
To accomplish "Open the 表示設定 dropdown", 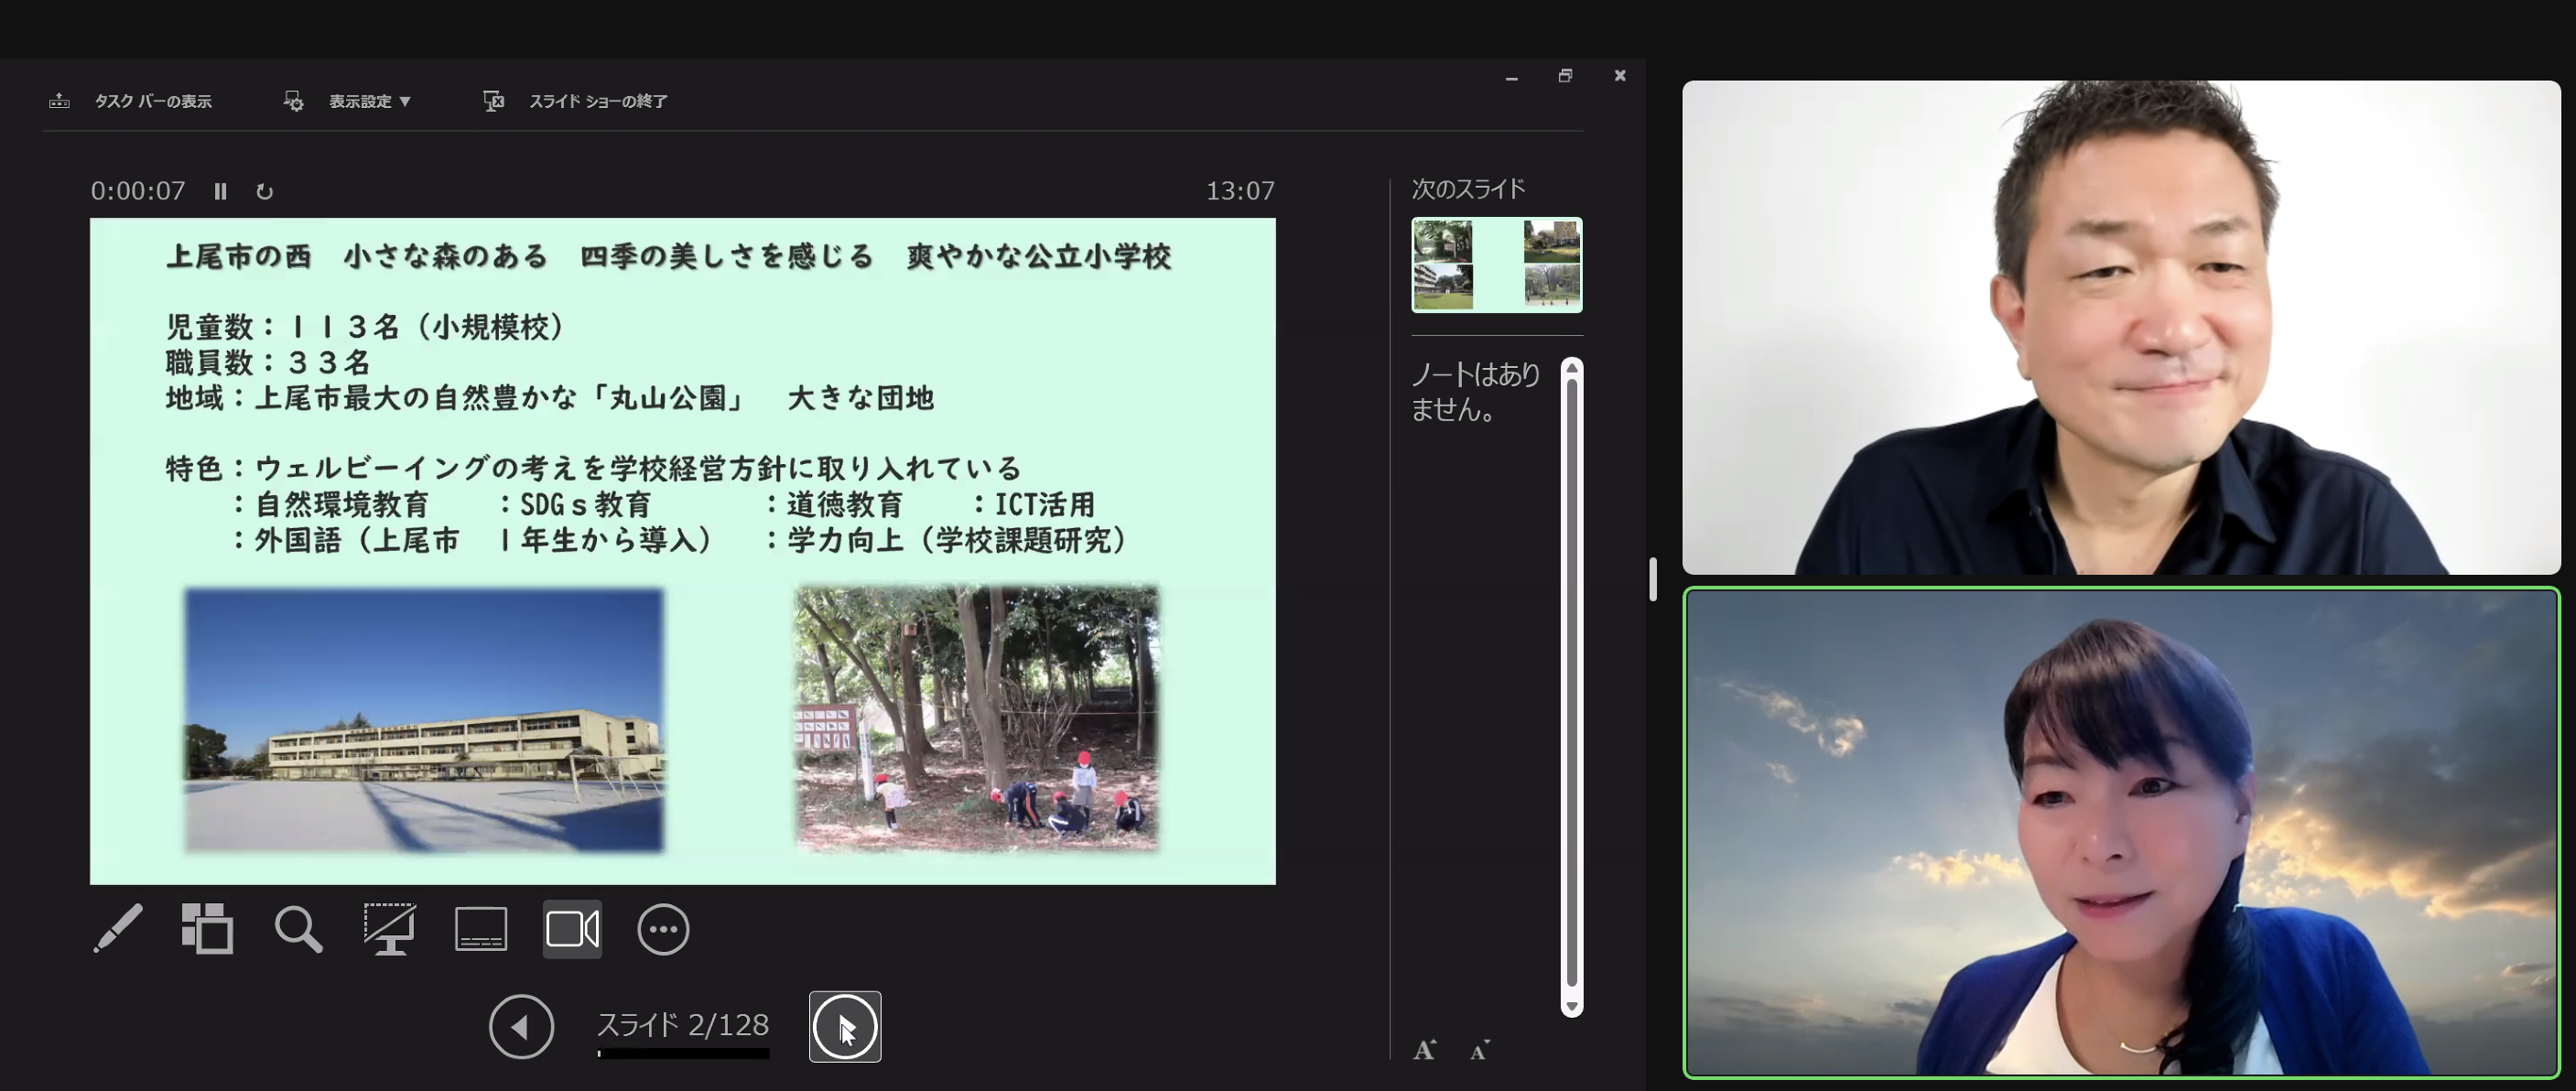I will point(369,101).
